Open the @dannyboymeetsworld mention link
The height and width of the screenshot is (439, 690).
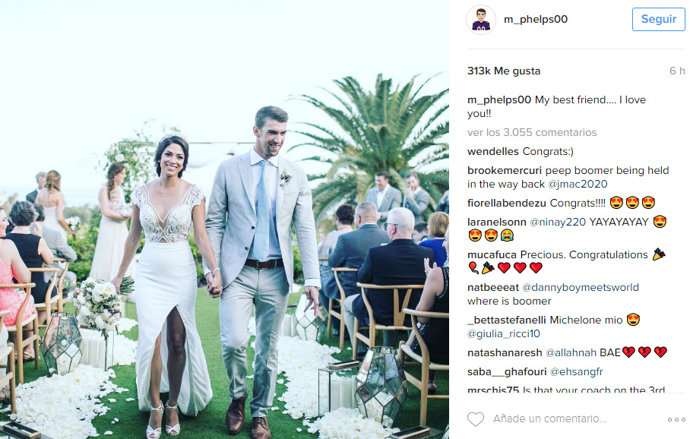(x=580, y=288)
